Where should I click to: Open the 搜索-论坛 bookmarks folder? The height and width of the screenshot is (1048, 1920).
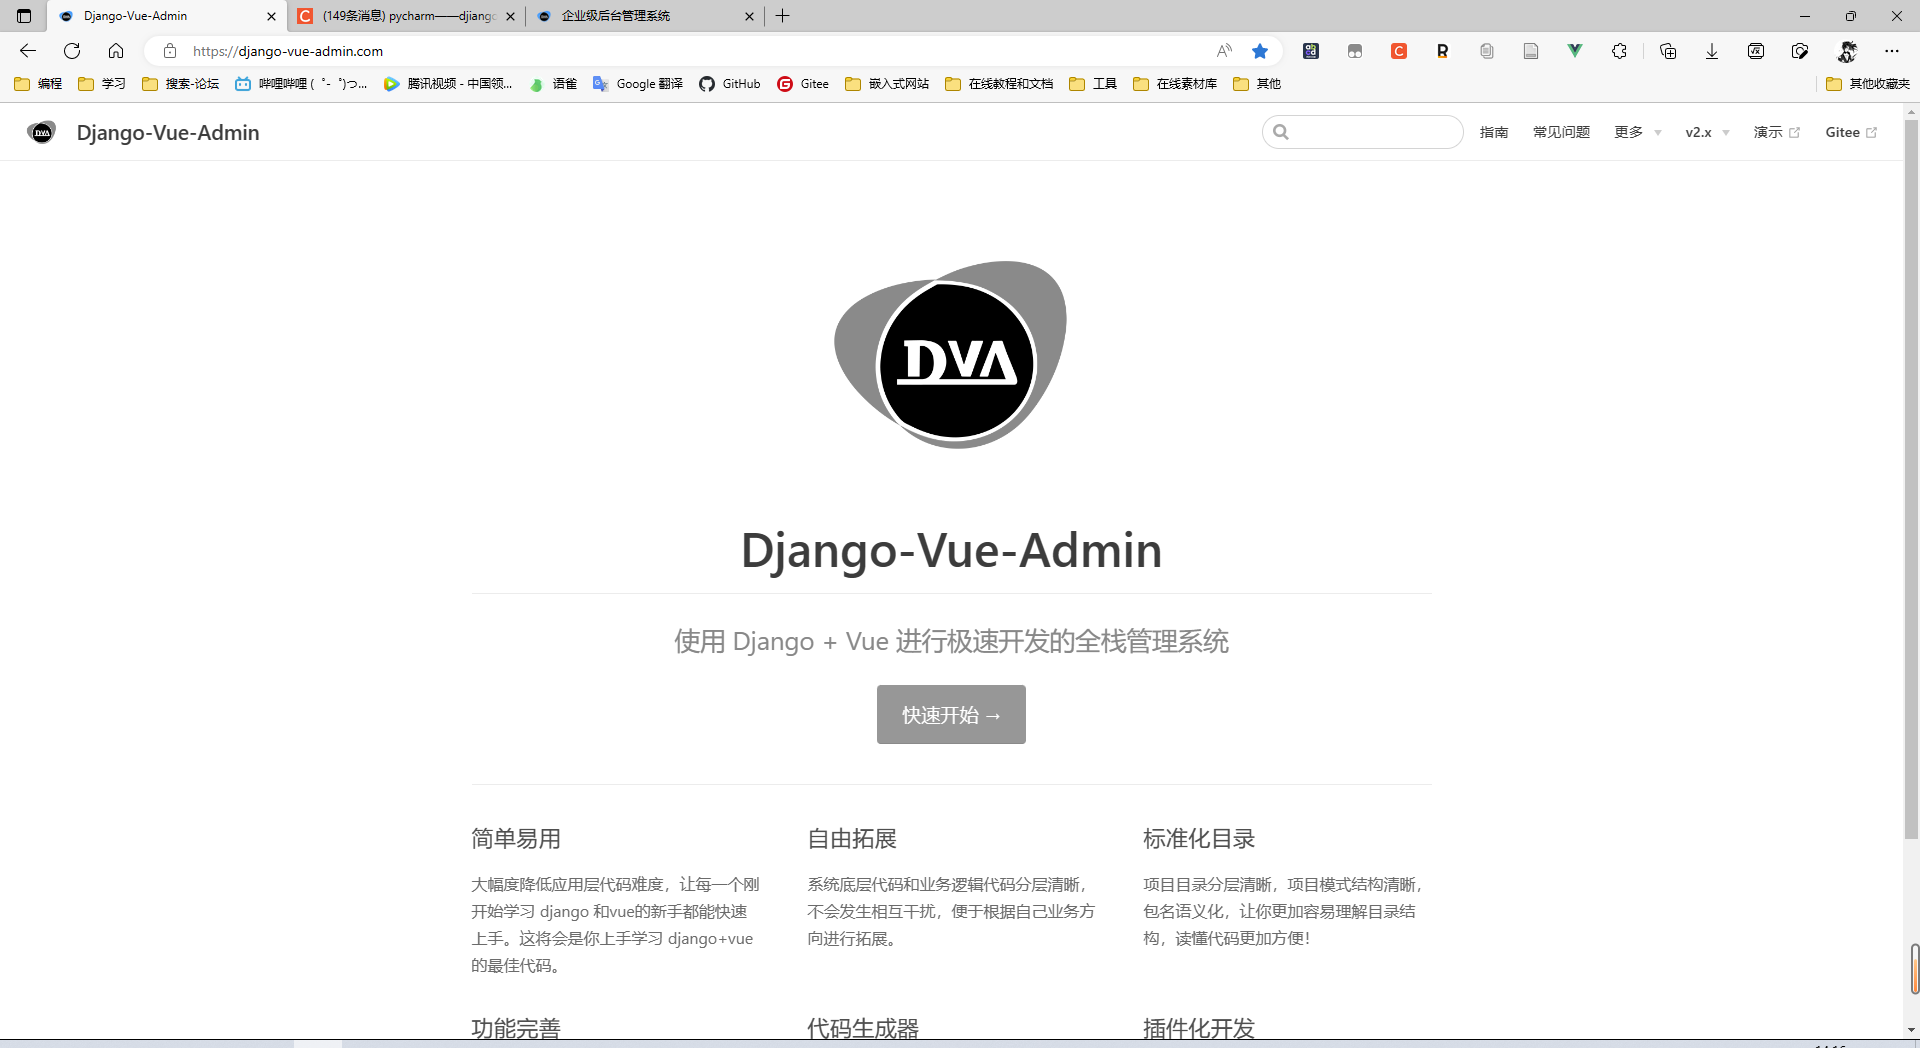180,84
